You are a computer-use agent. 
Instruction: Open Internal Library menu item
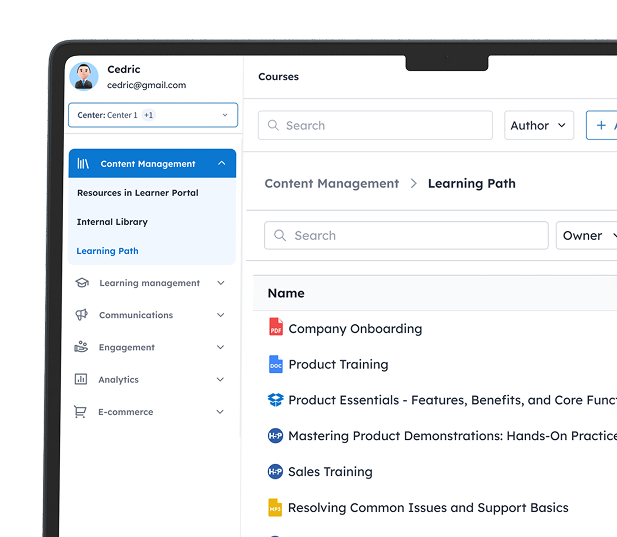[x=112, y=222]
